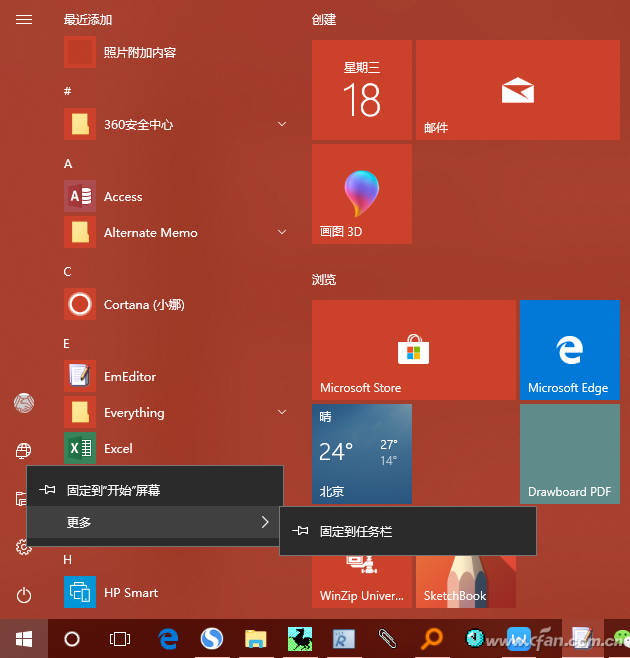Viewport: 630px width, 658px height.
Task: Expand the 360安全中心 folder chevron
Action: [282, 124]
